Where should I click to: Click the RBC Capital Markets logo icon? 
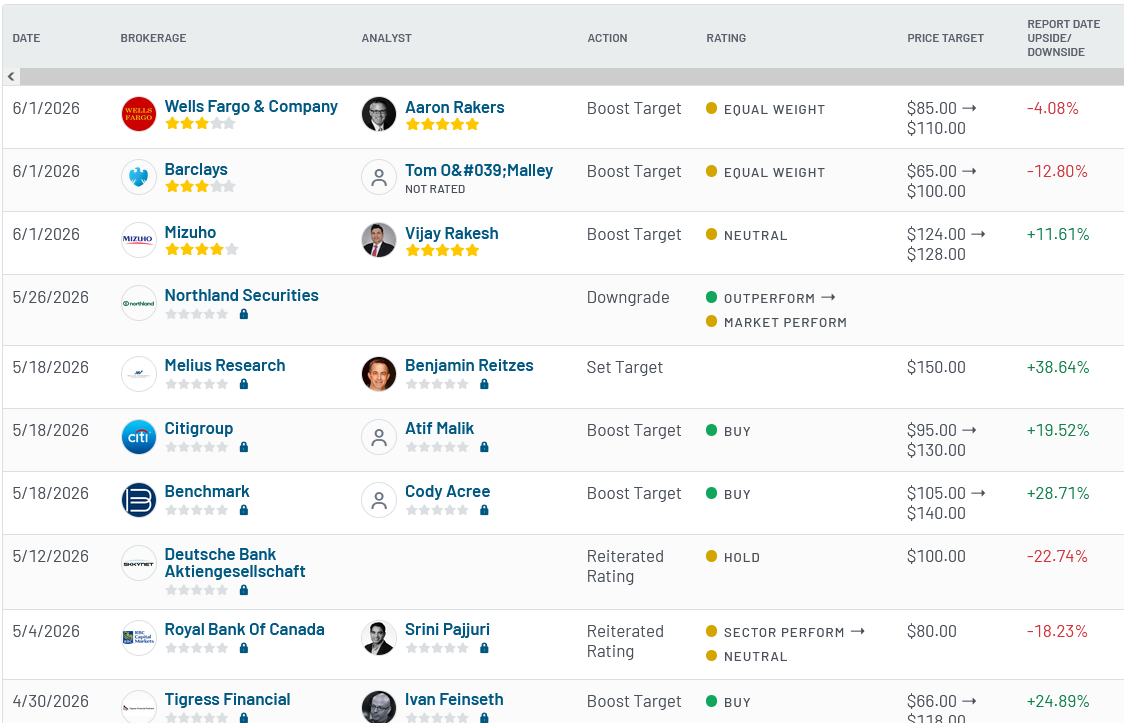coord(138,637)
